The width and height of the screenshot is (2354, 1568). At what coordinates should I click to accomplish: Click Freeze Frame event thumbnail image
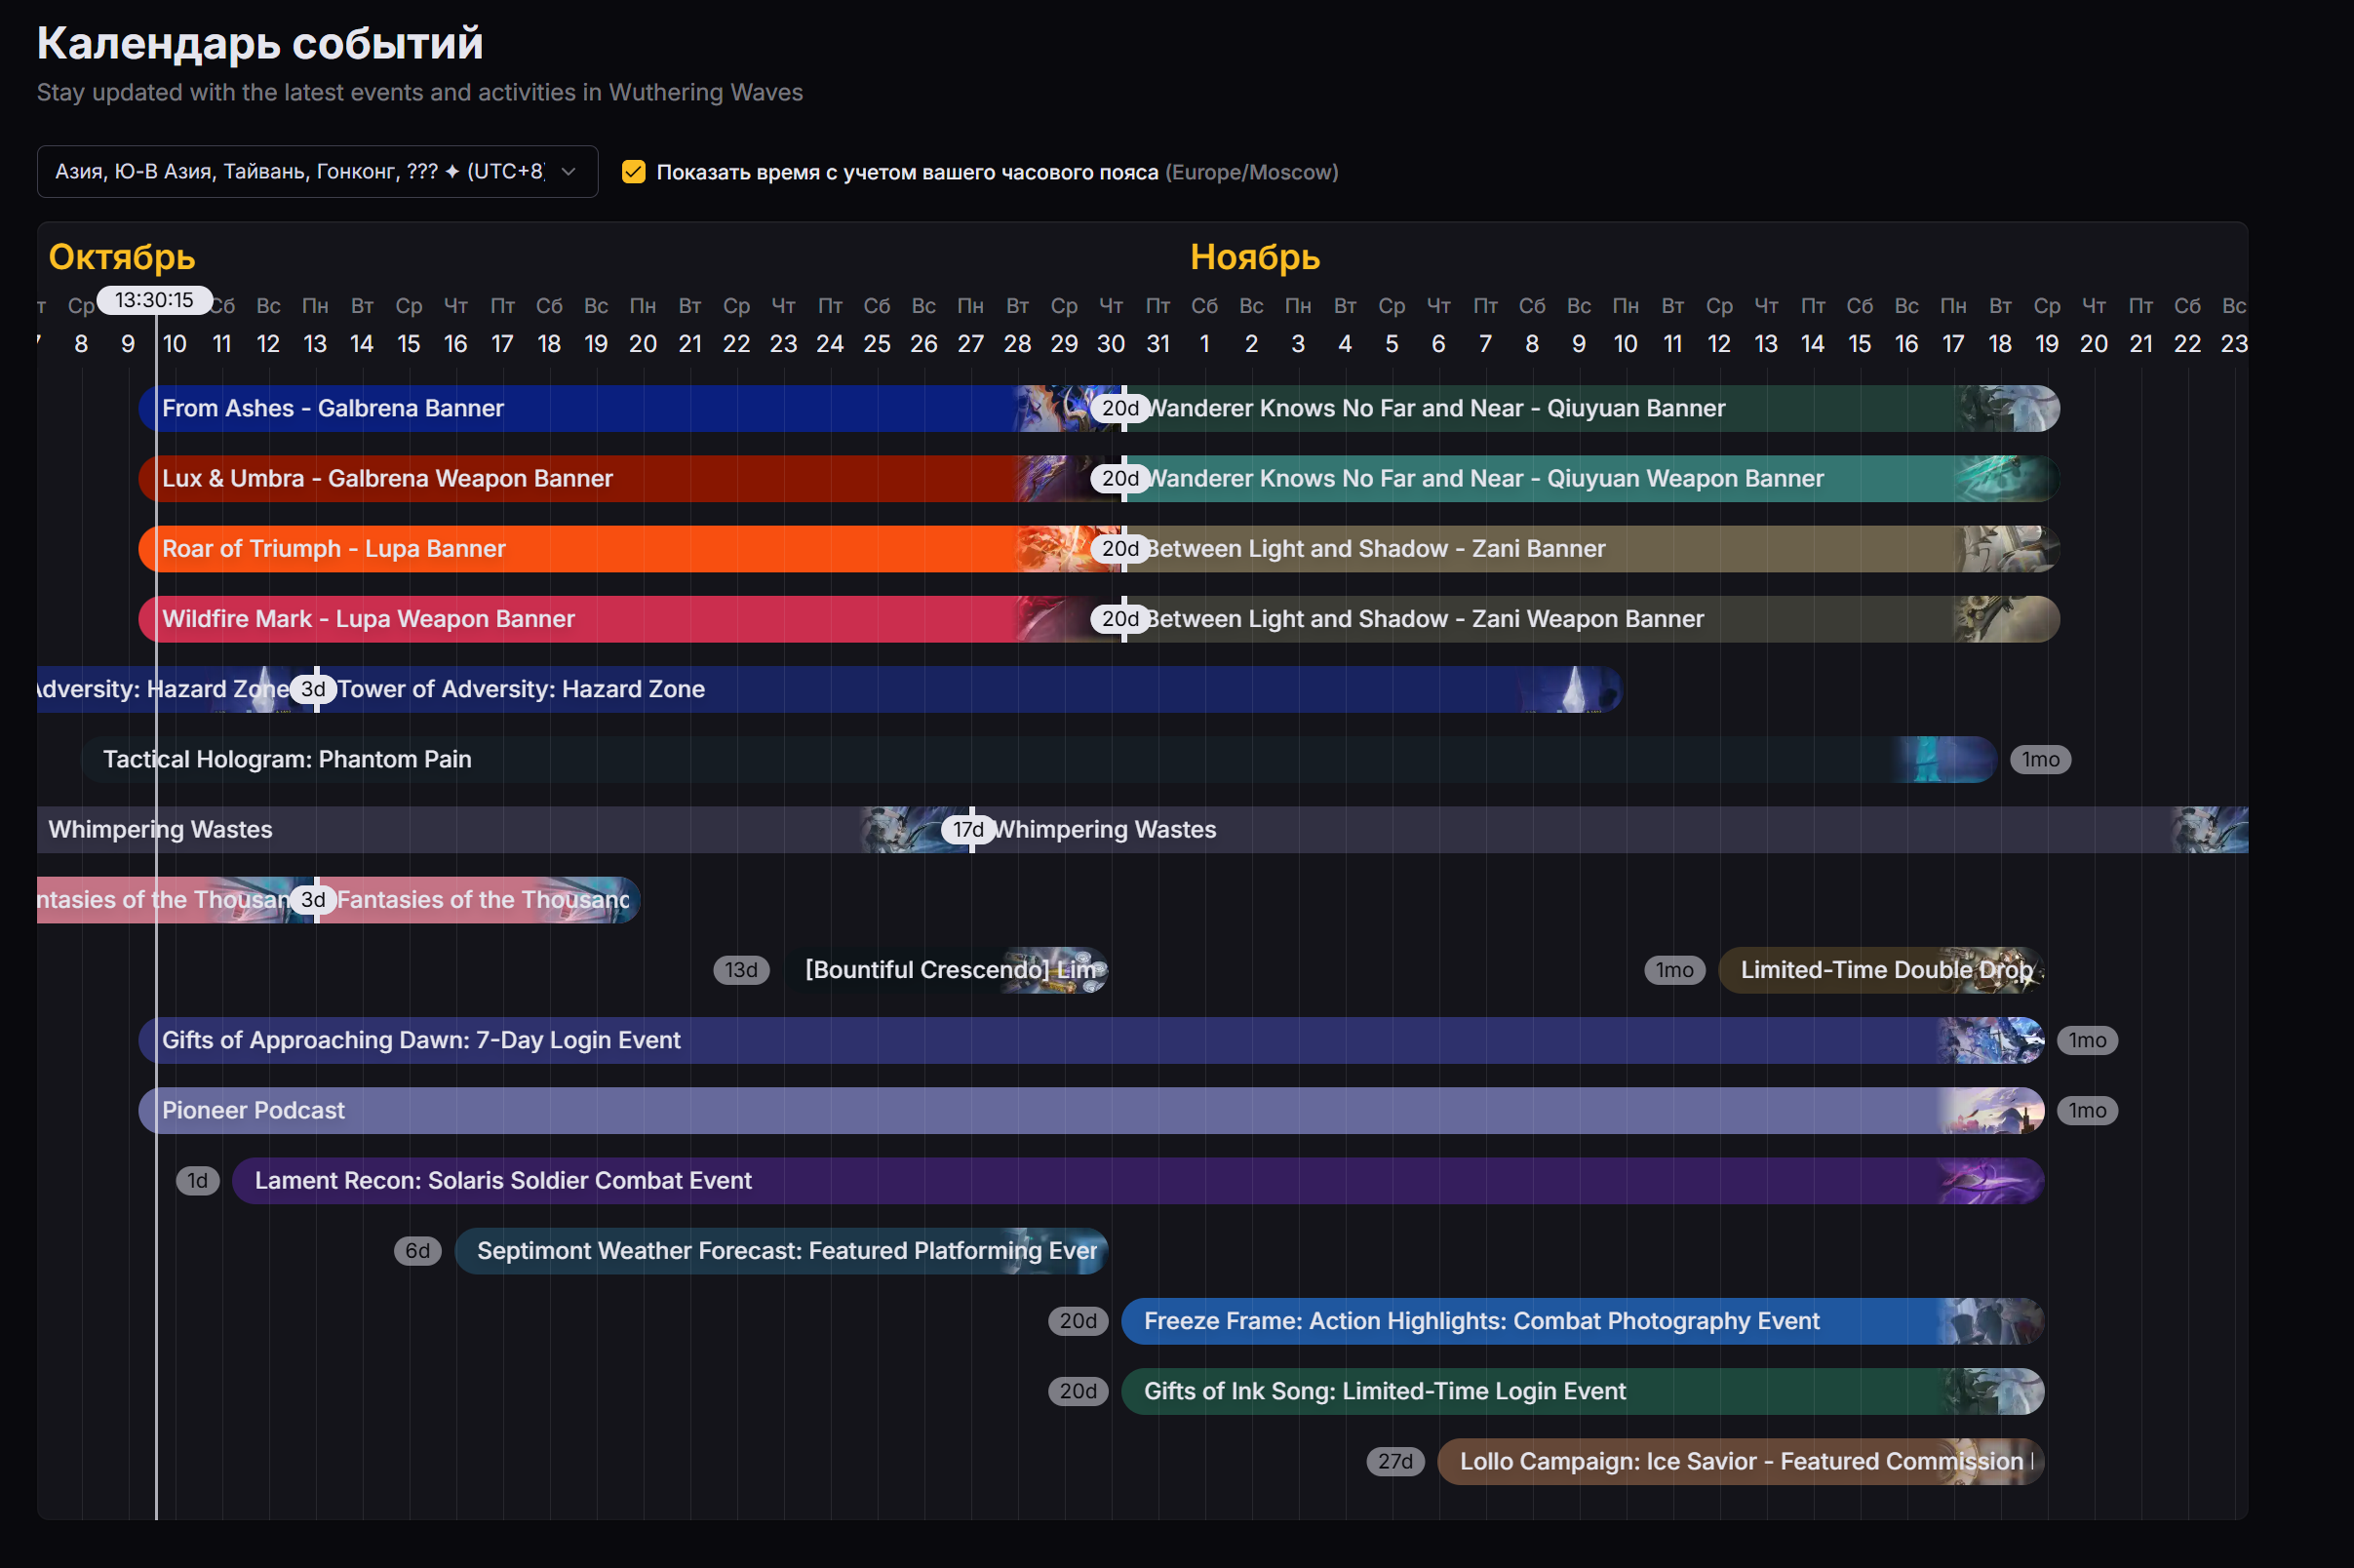tap(1990, 1321)
